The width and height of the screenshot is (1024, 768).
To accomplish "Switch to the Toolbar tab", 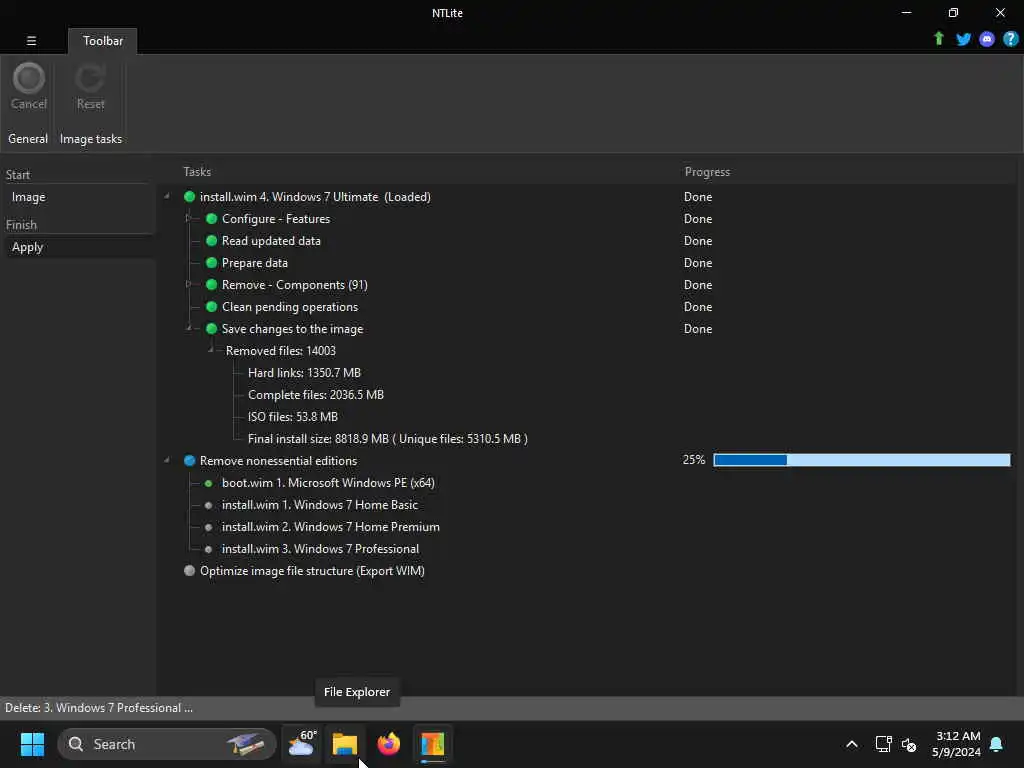I will coord(103,40).
